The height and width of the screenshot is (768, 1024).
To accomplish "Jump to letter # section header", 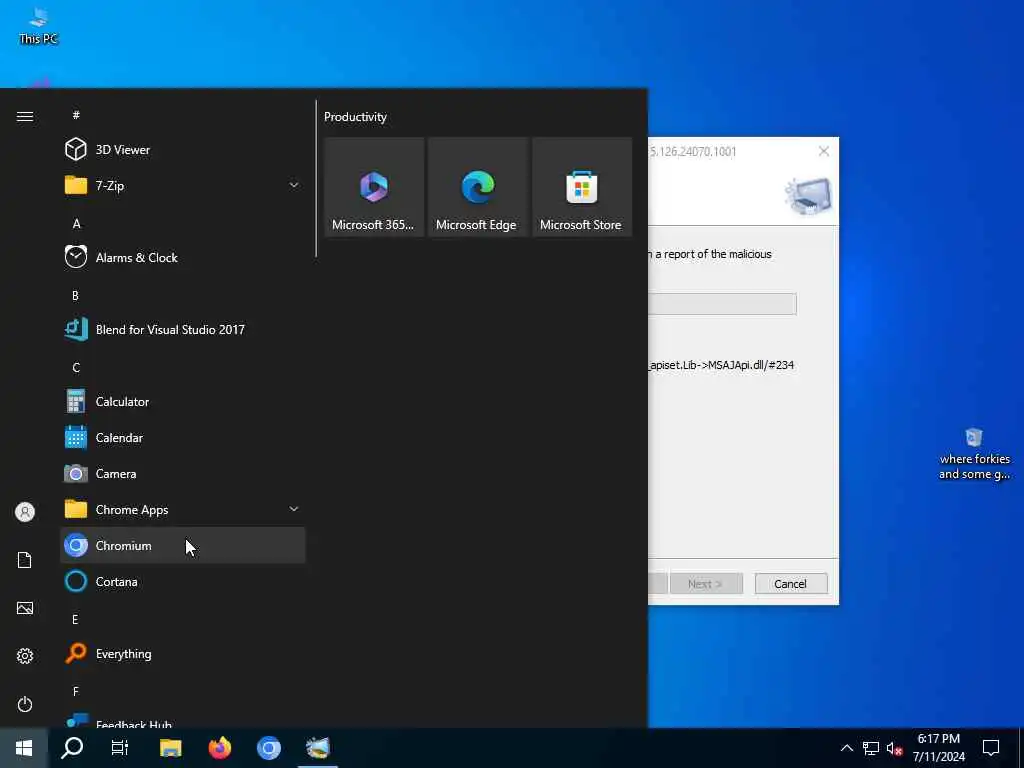I will [x=76, y=115].
